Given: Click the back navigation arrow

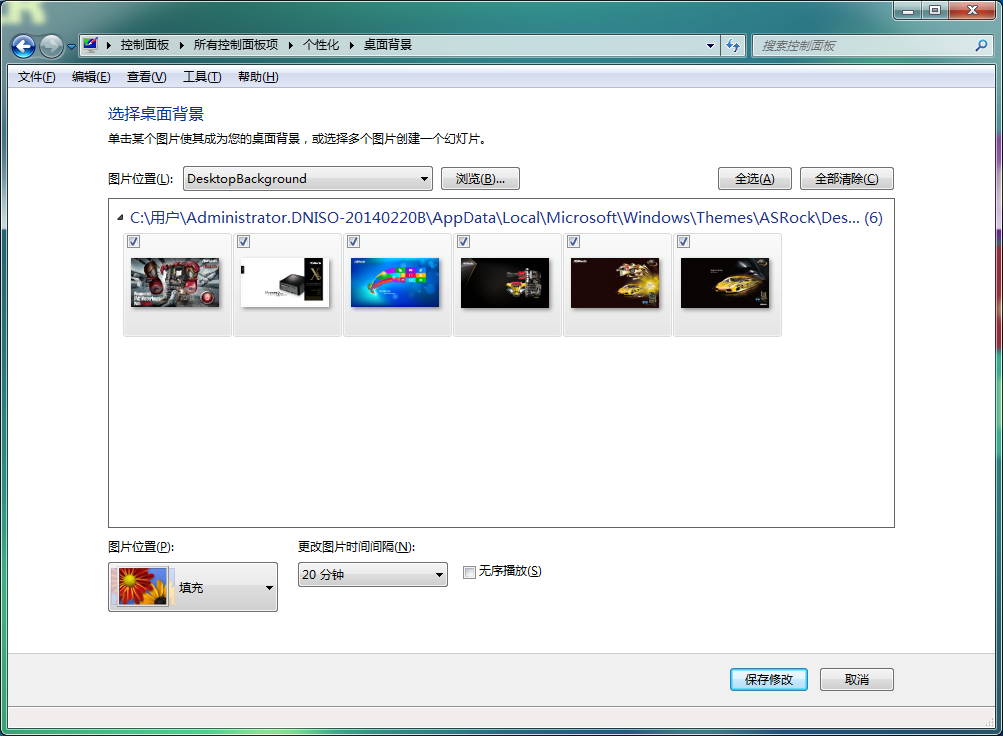Looking at the screenshot, I should pyautogui.click(x=21, y=45).
